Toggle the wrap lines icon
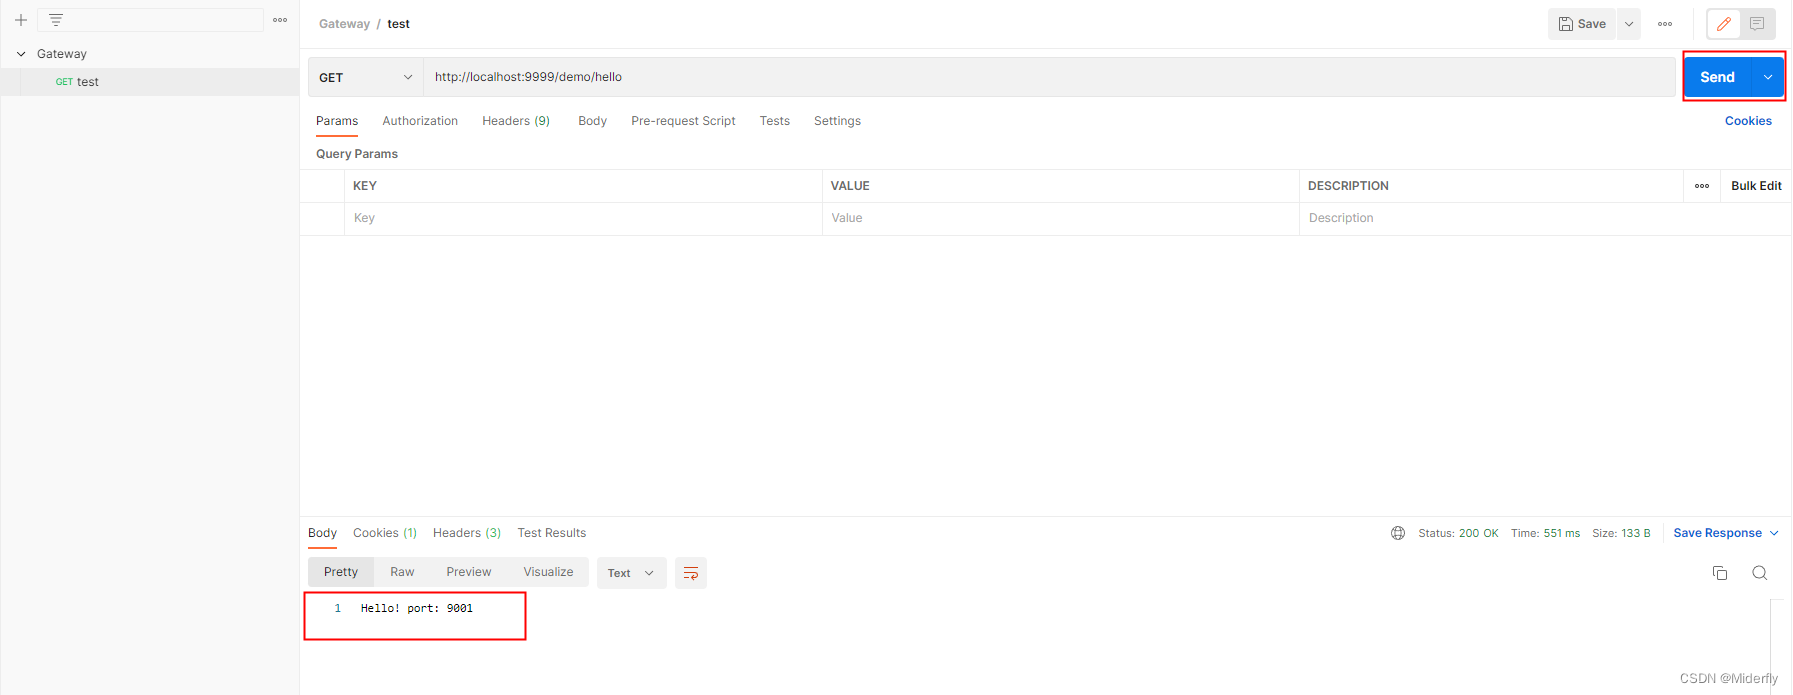Image resolution: width=1793 pixels, height=695 pixels. point(691,573)
